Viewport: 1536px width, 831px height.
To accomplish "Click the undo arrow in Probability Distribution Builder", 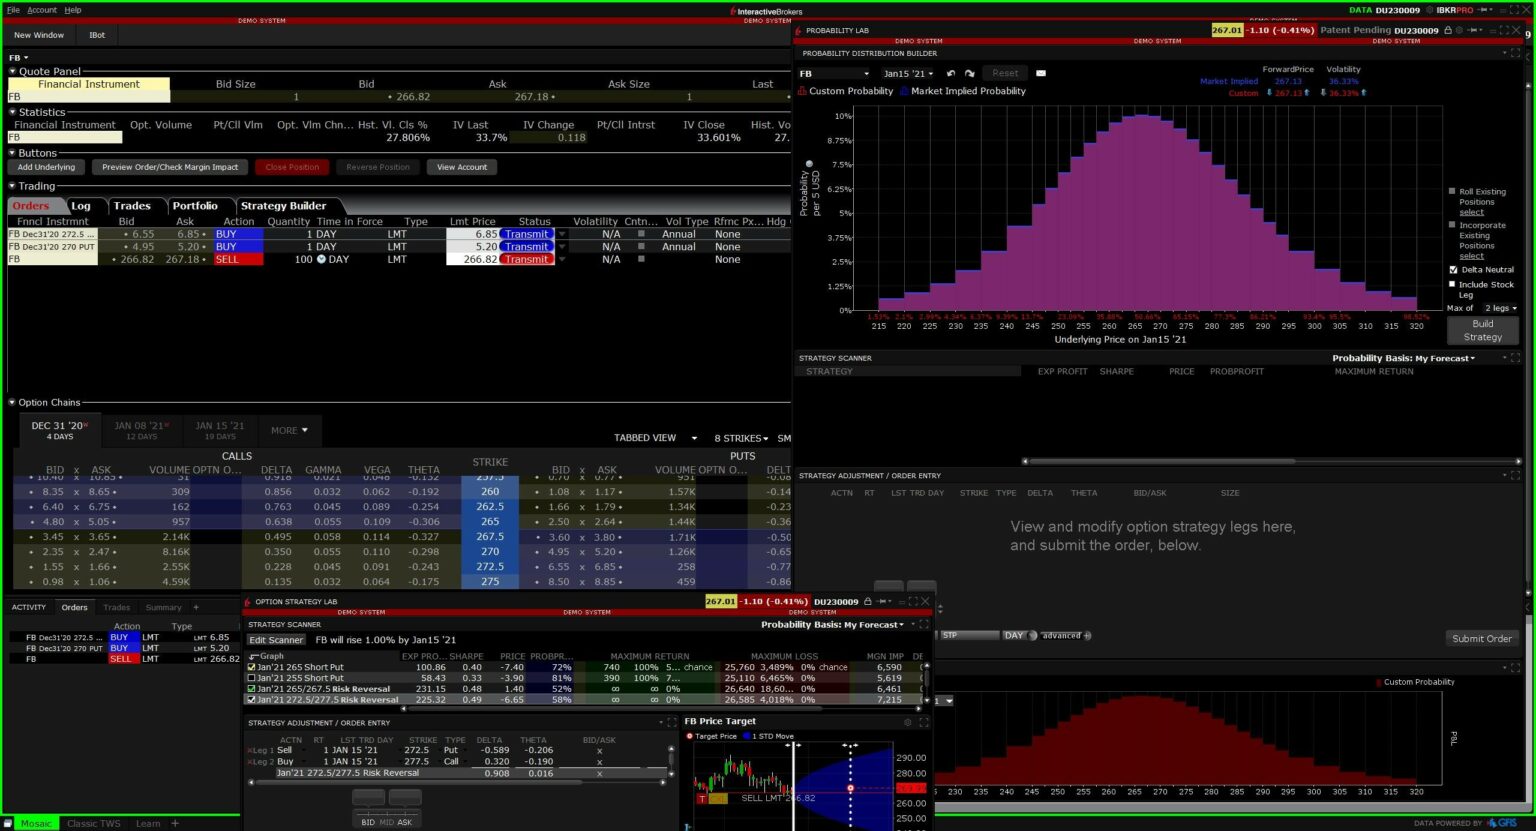I will pyautogui.click(x=949, y=73).
